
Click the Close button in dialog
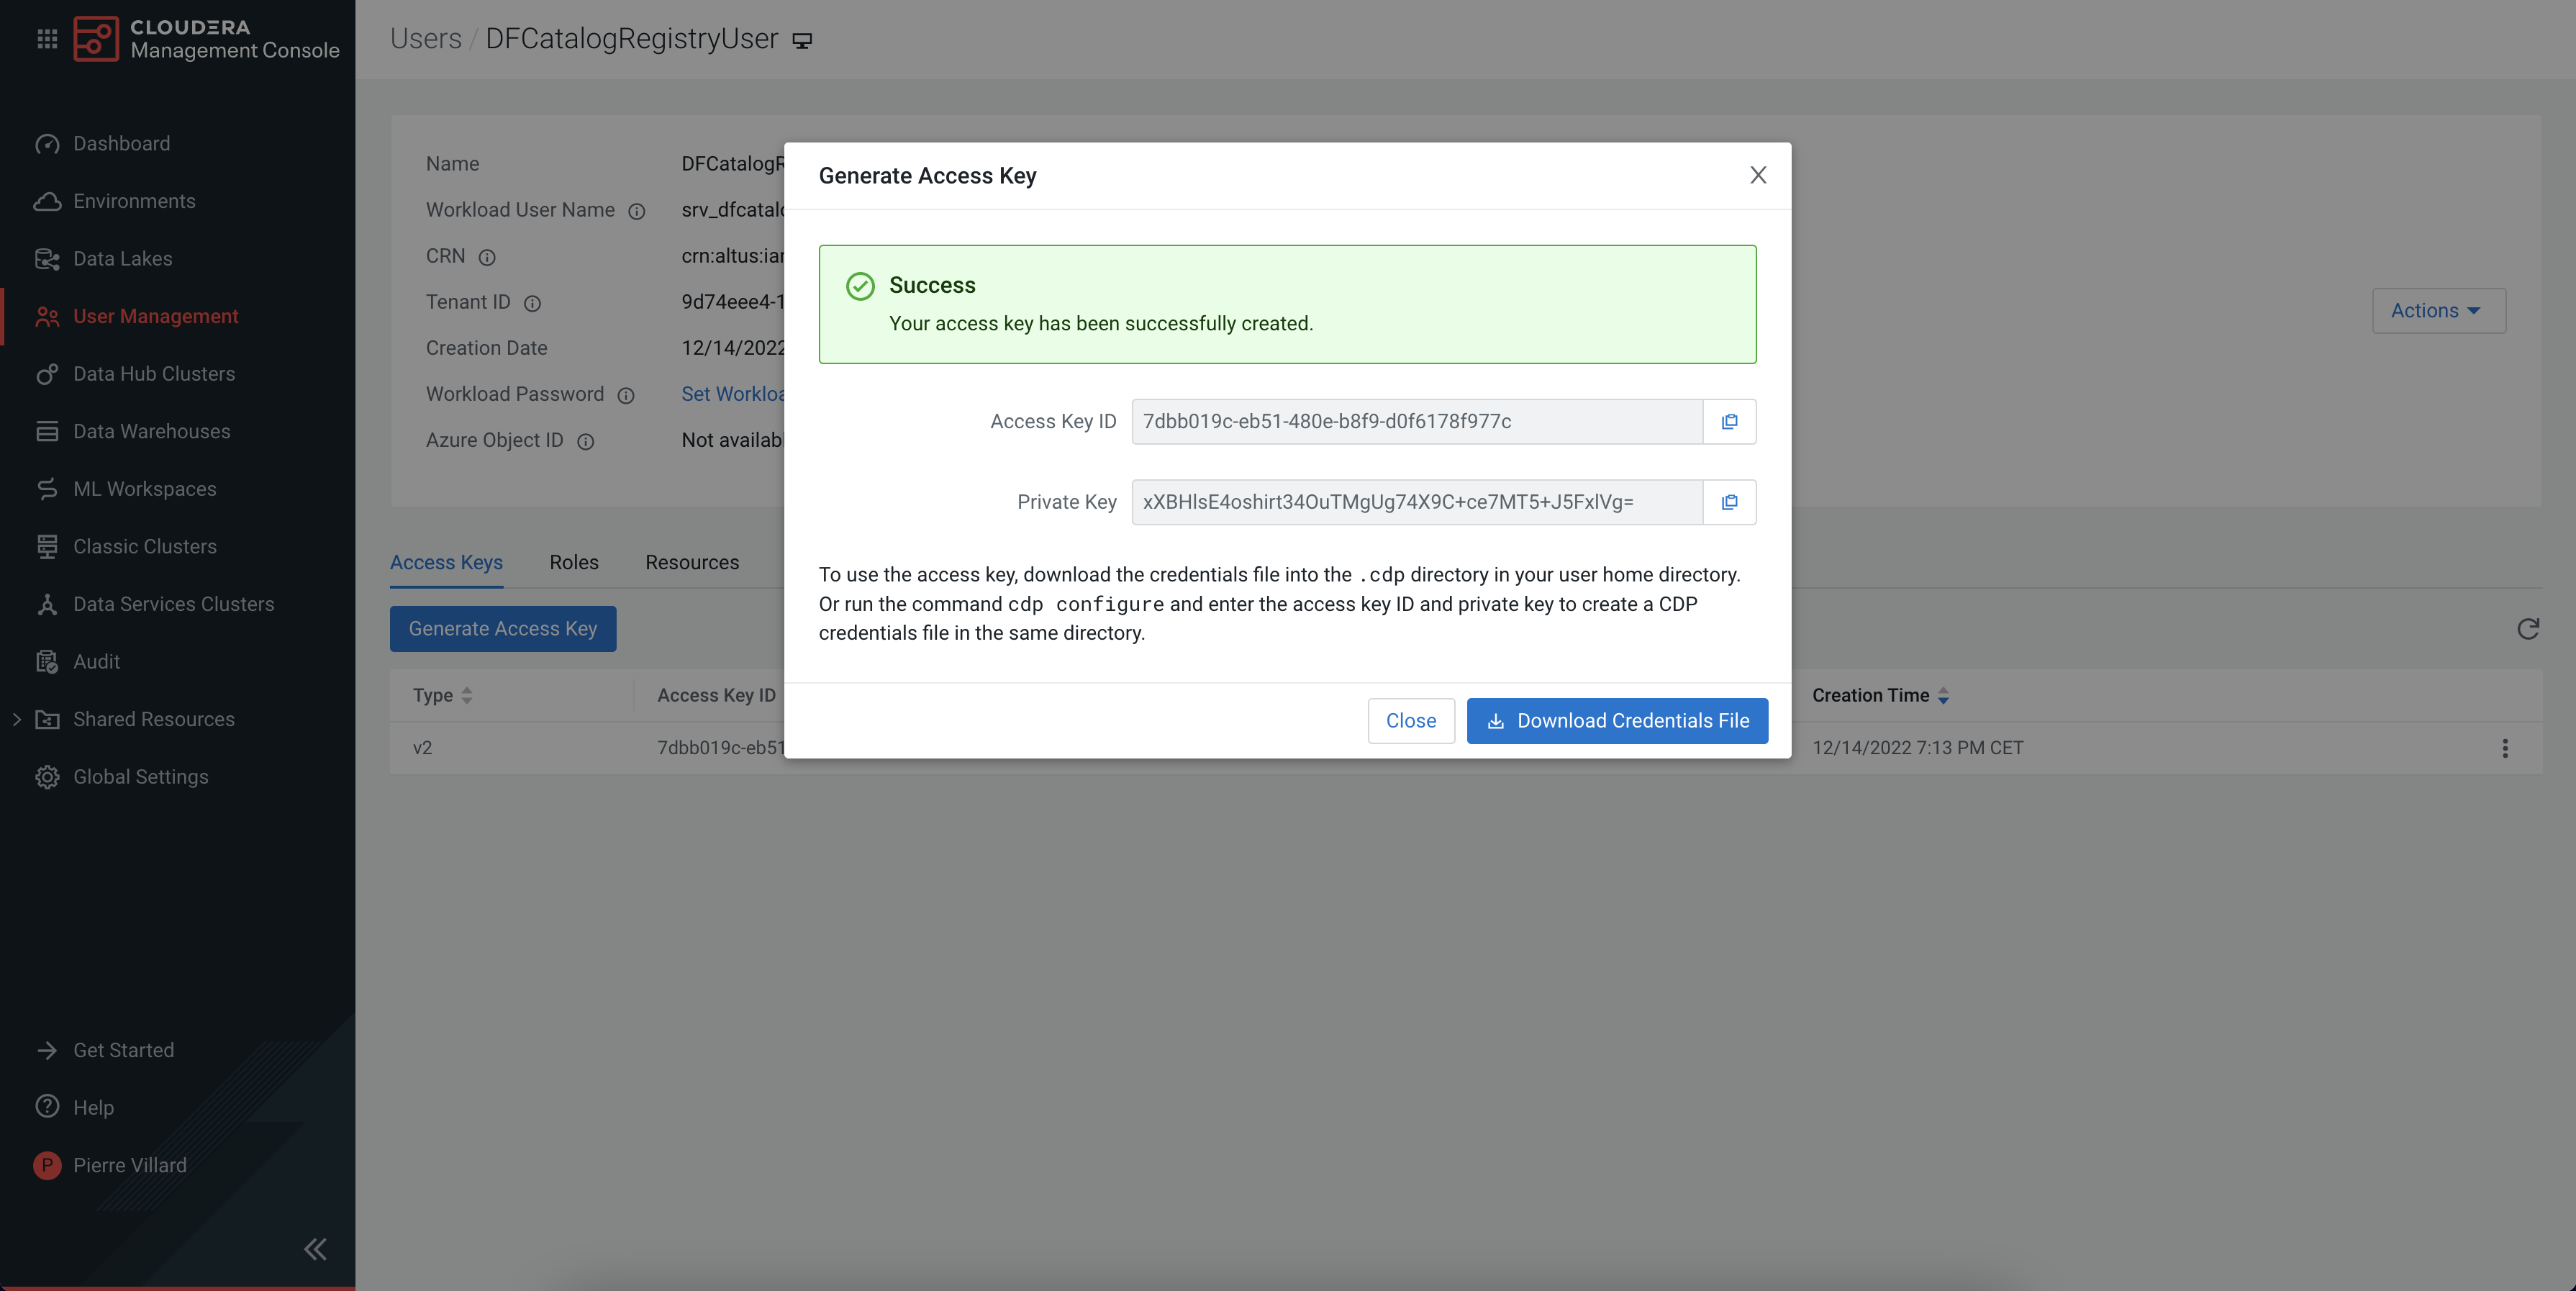1410,721
